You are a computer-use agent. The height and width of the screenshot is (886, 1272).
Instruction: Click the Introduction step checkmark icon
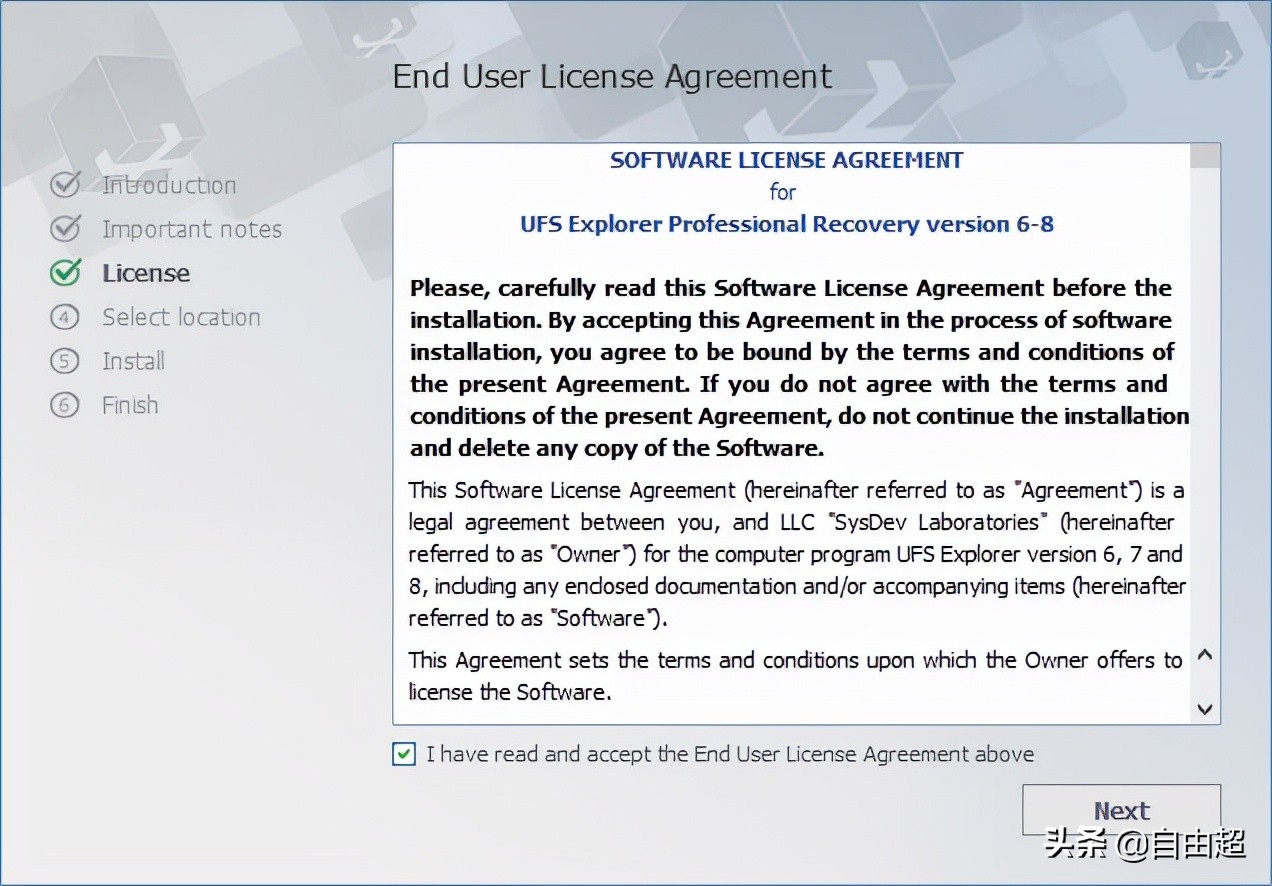tap(65, 185)
